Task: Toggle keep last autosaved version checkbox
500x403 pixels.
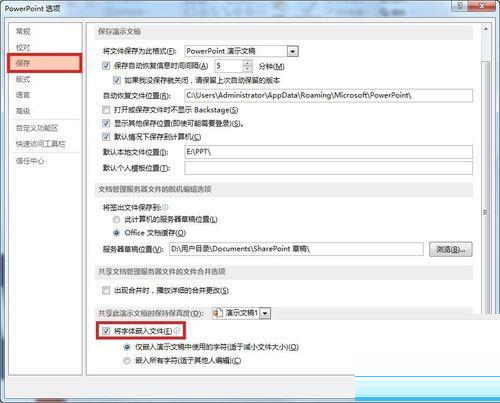Action: [117, 80]
